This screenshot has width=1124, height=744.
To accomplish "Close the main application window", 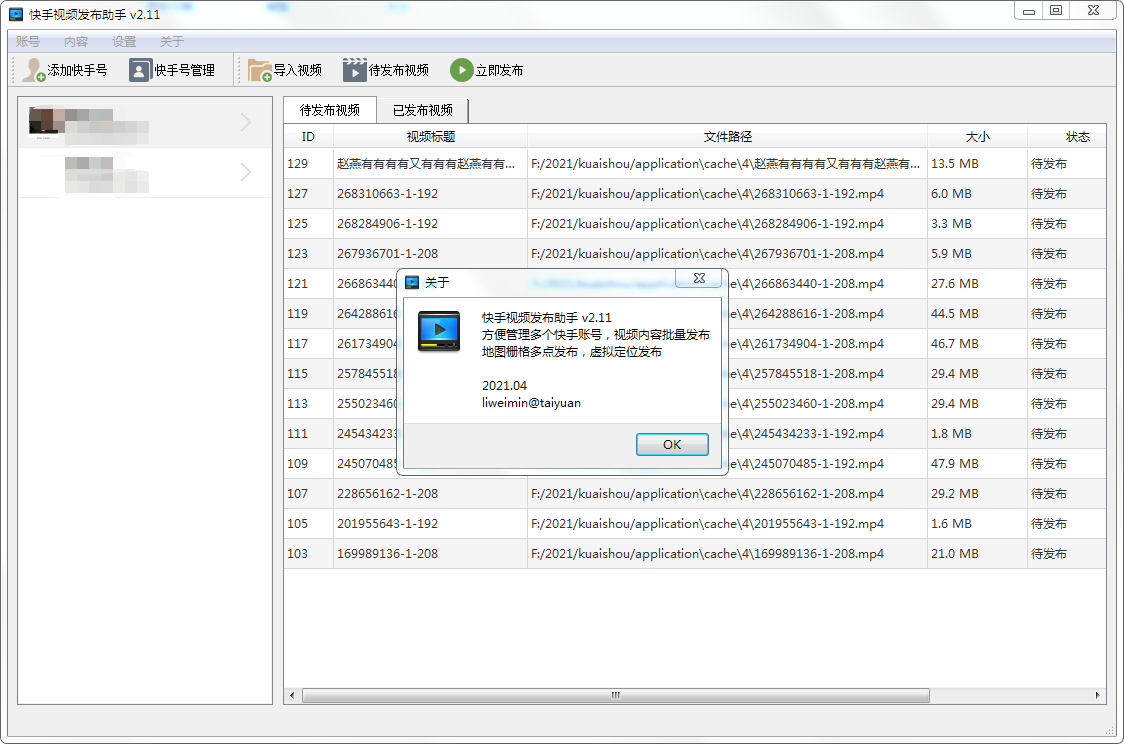I will (x=1093, y=11).
